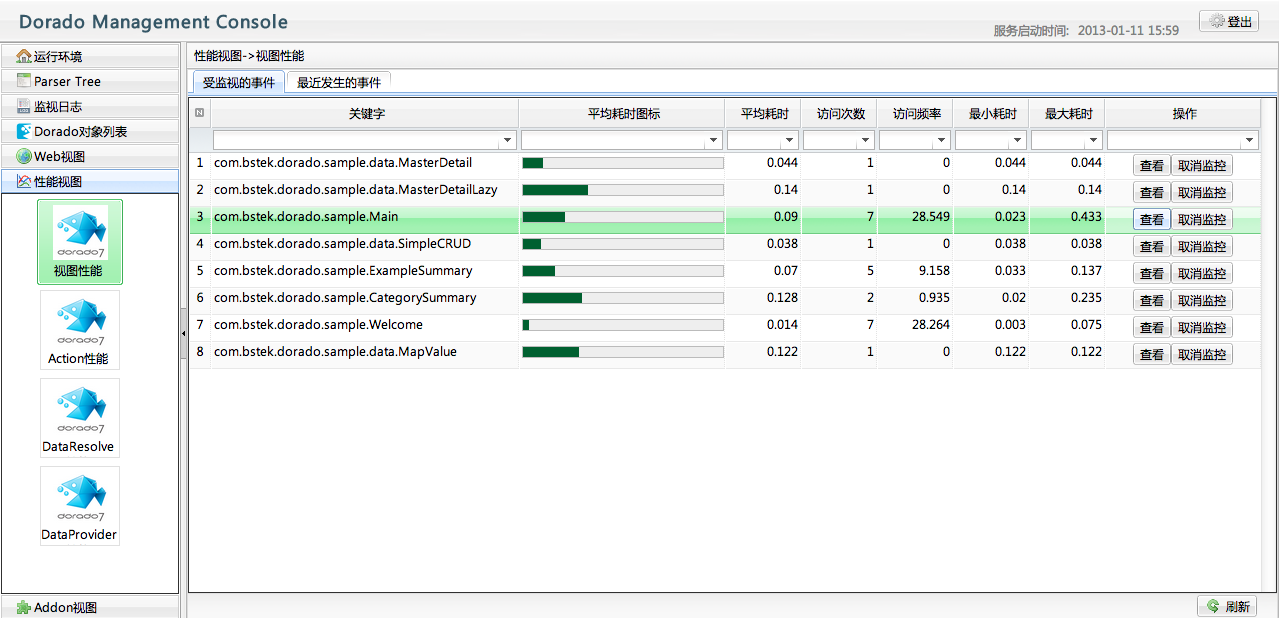Click 查看 for the MasterDetail row
The width and height of the screenshot is (1279, 618).
click(1151, 166)
